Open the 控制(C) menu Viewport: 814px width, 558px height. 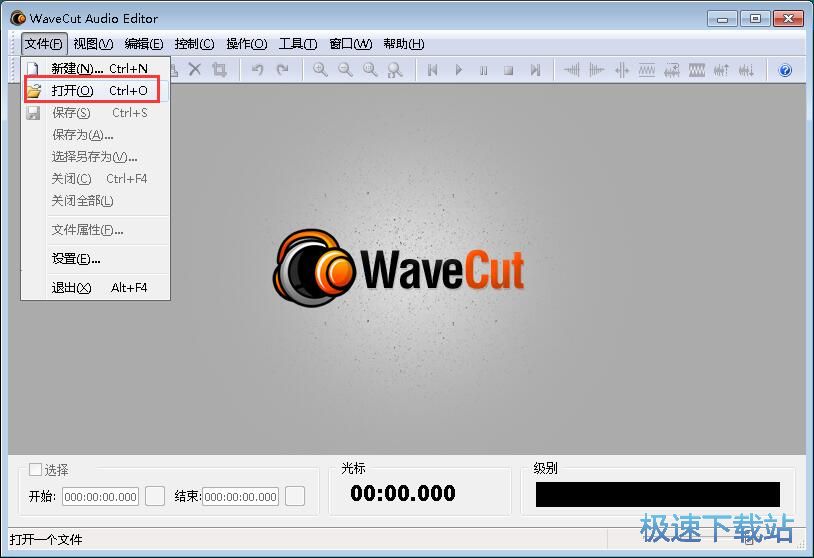pos(194,44)
